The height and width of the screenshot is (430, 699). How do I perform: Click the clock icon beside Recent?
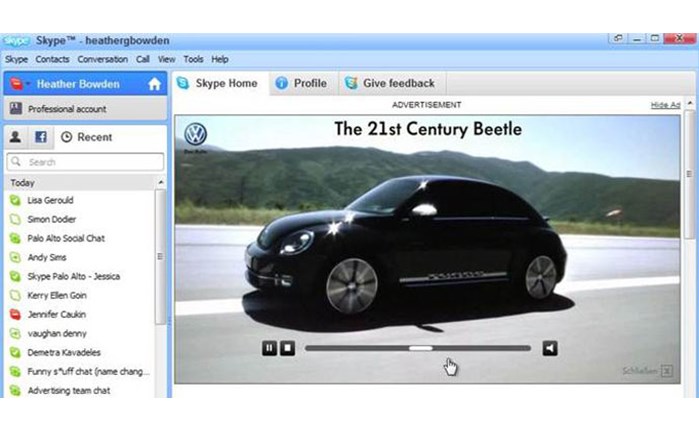66,137
